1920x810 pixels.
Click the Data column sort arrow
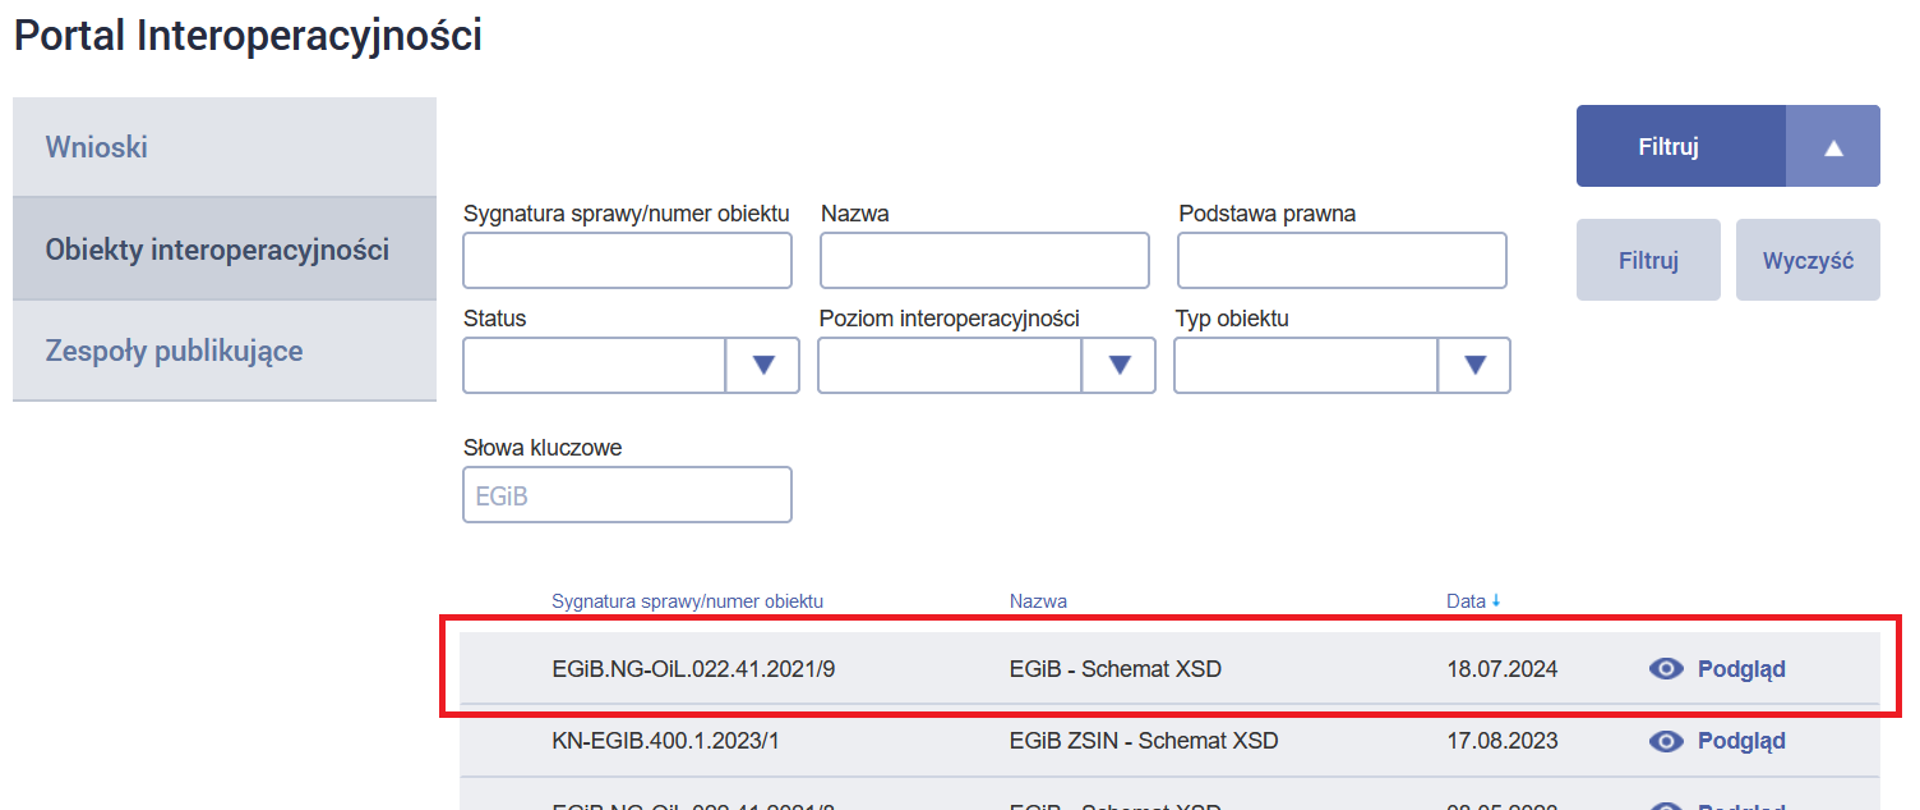click(1496, 601)
